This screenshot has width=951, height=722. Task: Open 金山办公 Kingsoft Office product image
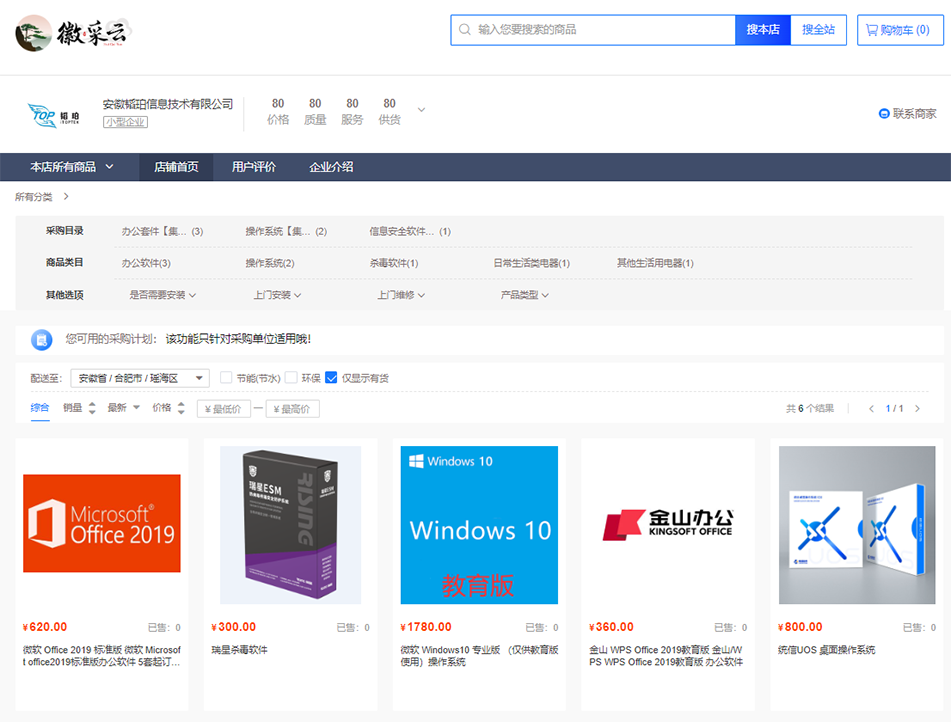tap(668, 525)
